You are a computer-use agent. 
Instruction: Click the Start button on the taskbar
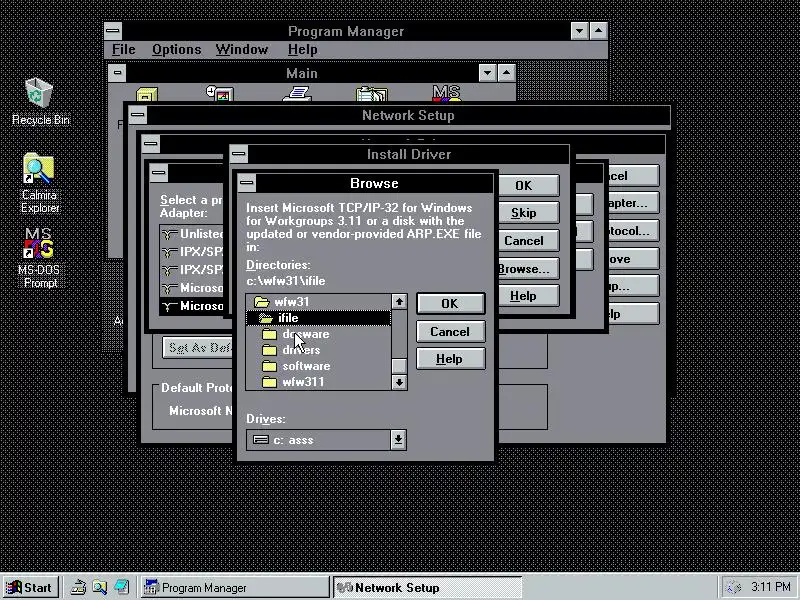(31, 587)
